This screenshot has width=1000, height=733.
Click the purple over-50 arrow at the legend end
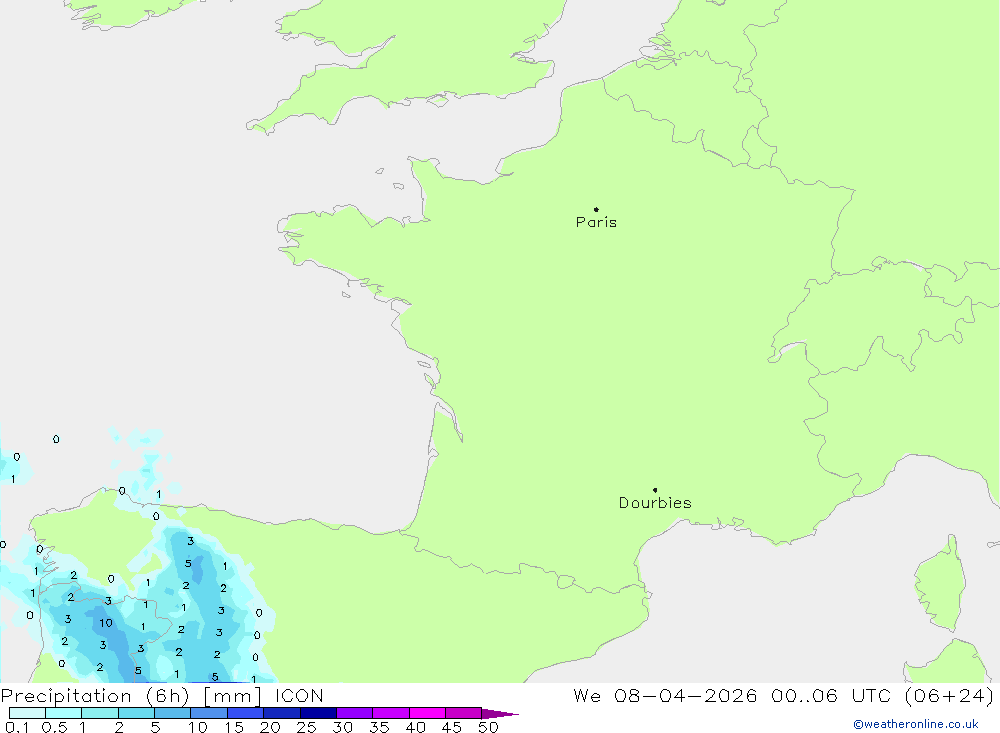tap(500, 713)
